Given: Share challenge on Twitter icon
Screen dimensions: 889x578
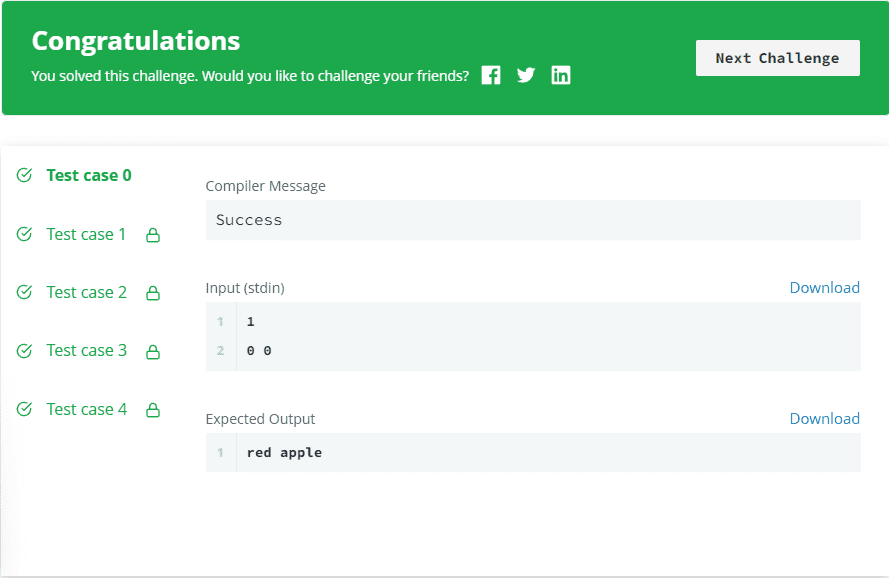Looking at the screenshot, I should (x=526, y=75).
